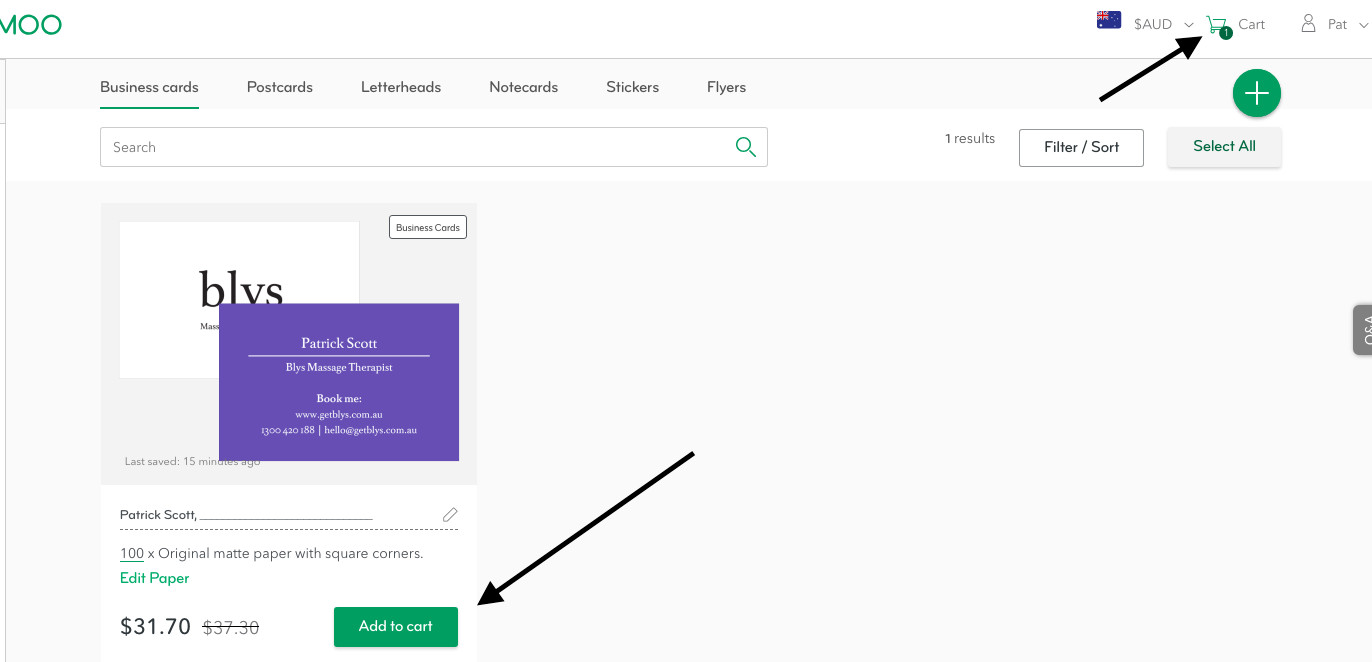1372x662 pixels.
Task: Focus the Search input field
Action: pos(418,147)
